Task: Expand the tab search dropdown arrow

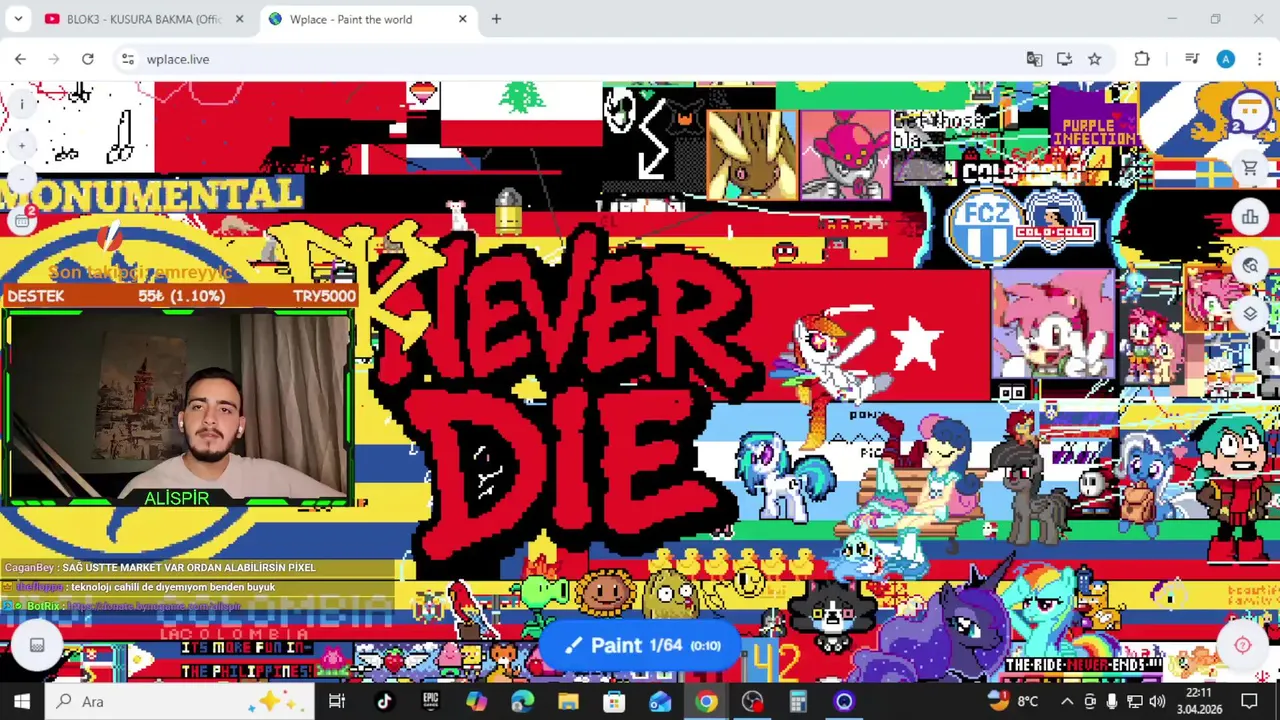Action: pyautogui.click(x=18, y=19)
